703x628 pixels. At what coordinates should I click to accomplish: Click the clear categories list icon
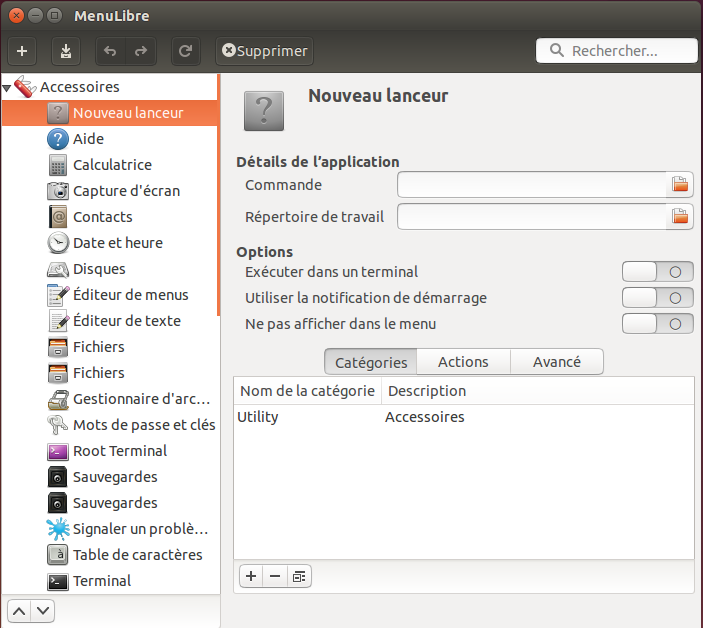click(x=299, y=576)
